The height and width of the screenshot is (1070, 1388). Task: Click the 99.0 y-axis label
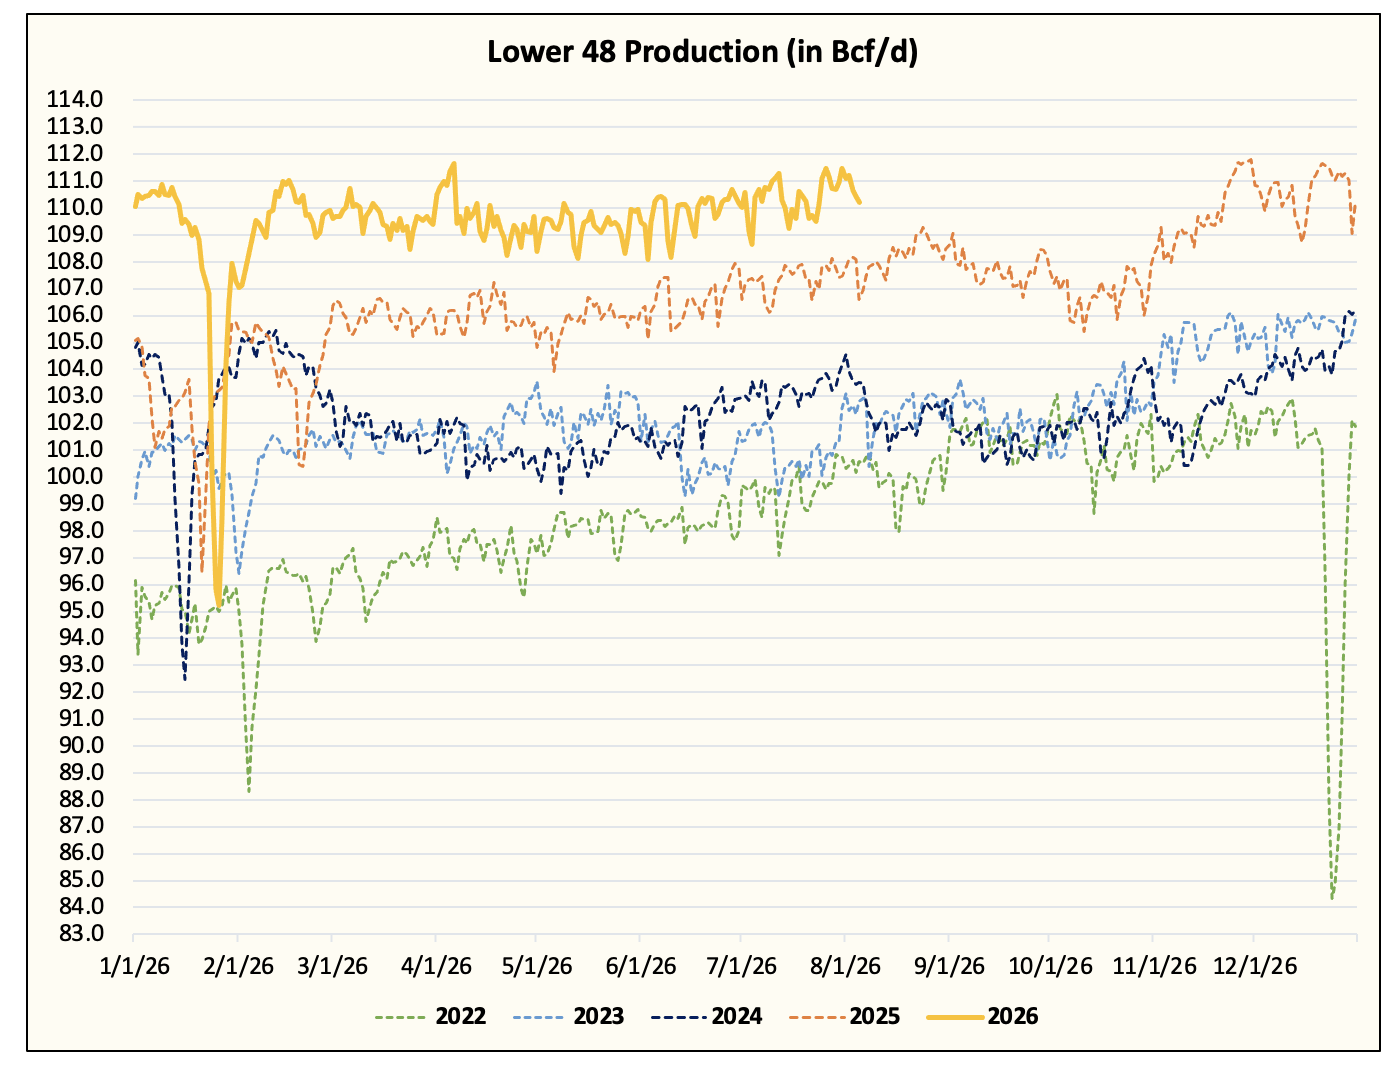pyautogui.click(x=80, y=503)
